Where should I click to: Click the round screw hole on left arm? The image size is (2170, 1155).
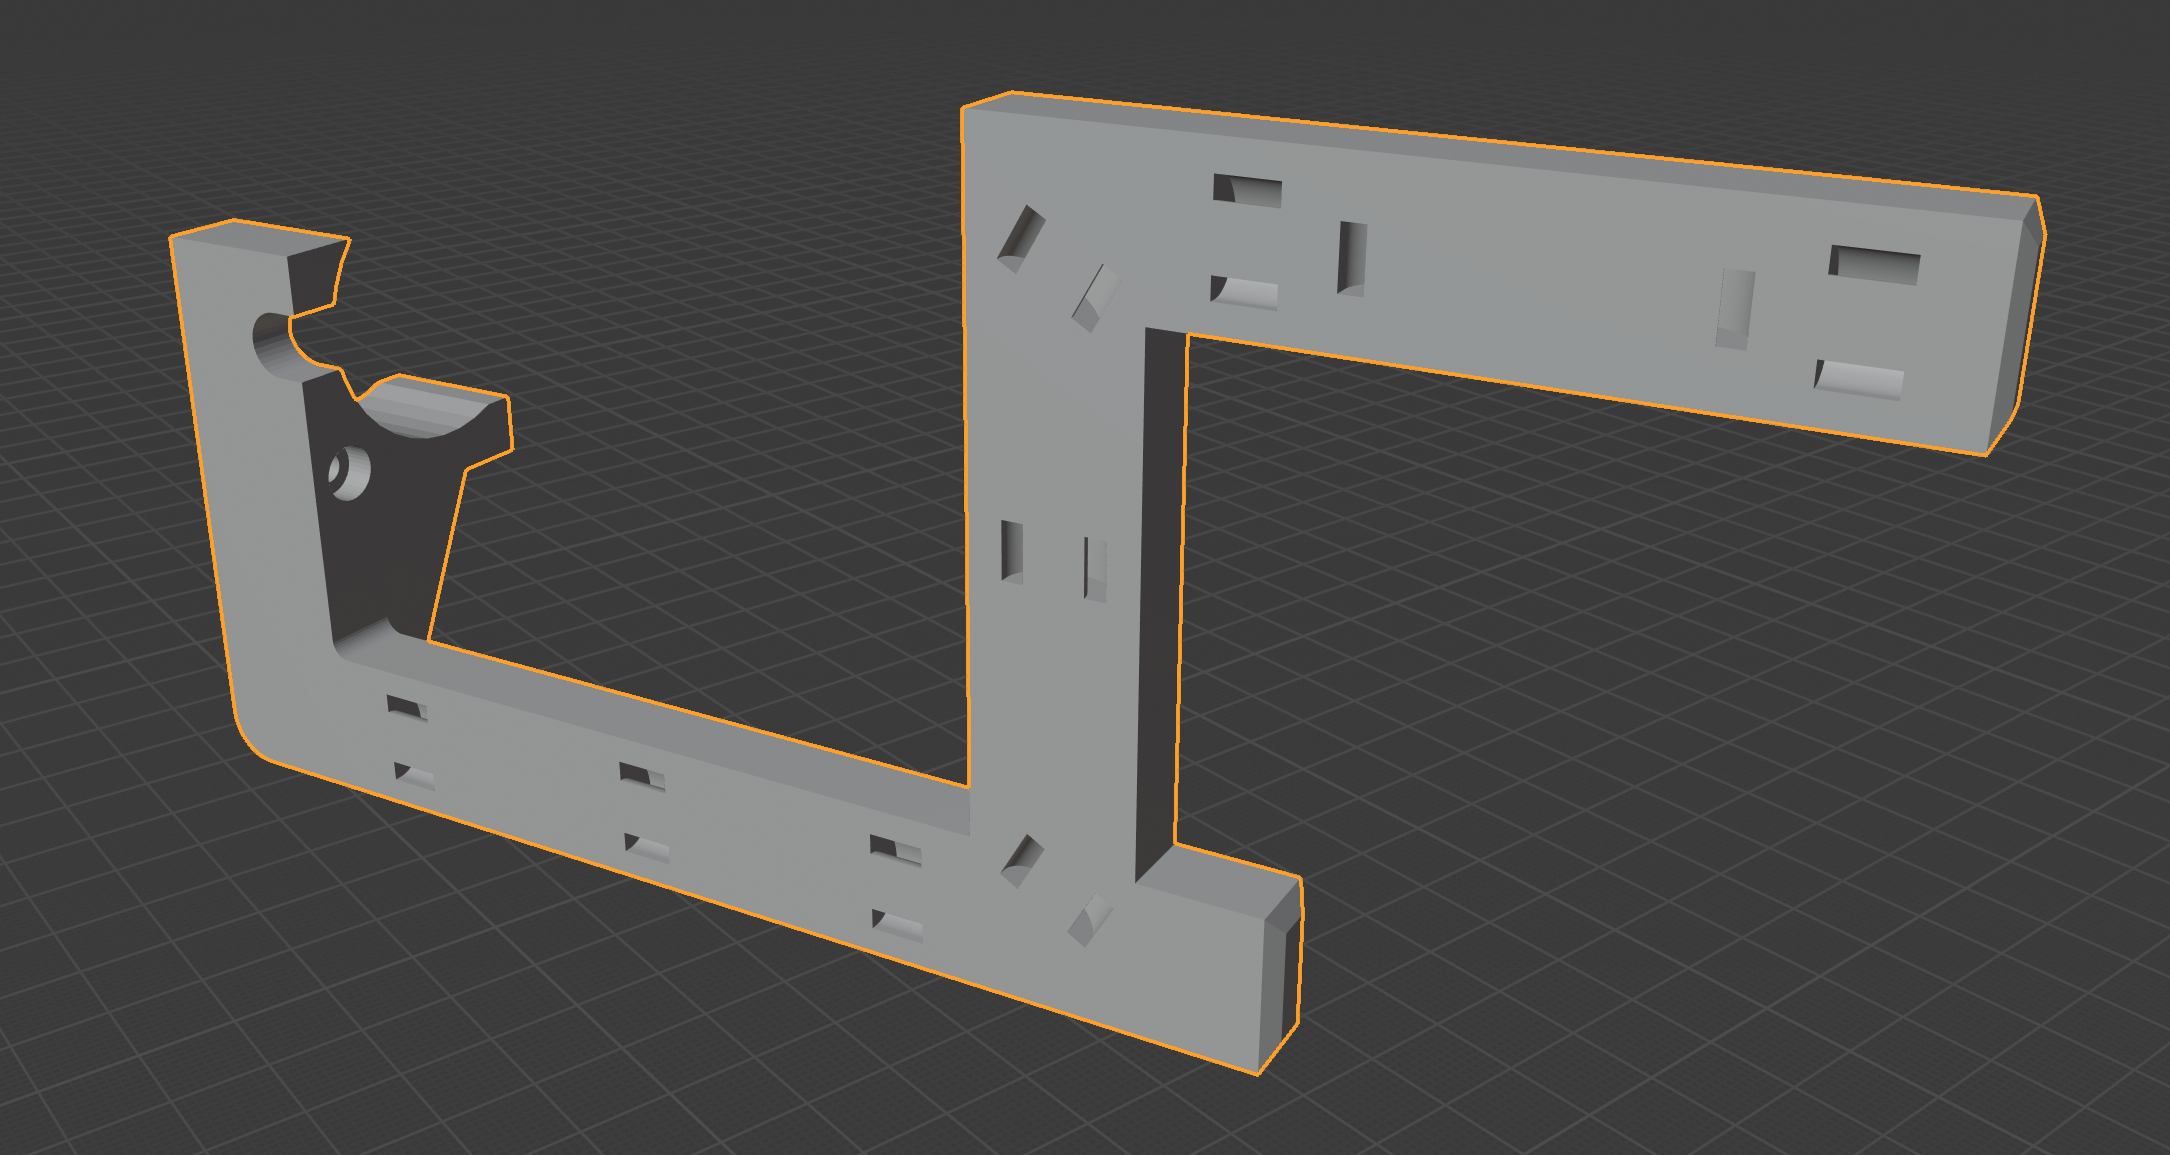[x=349, y=472]
